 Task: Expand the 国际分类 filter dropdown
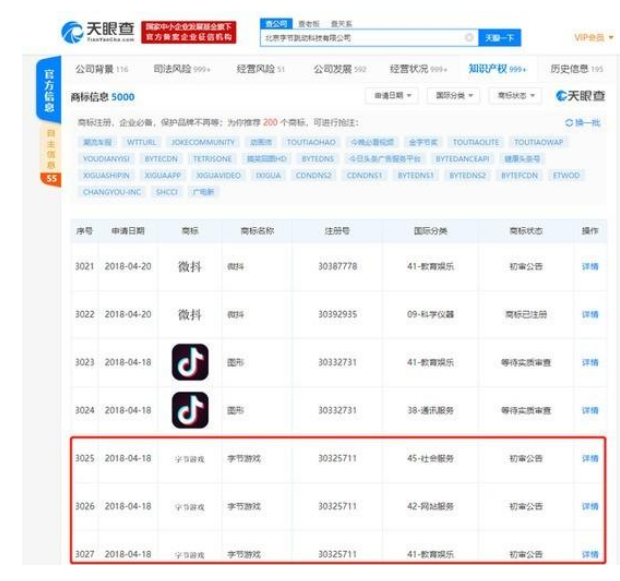tap(454, 96)
